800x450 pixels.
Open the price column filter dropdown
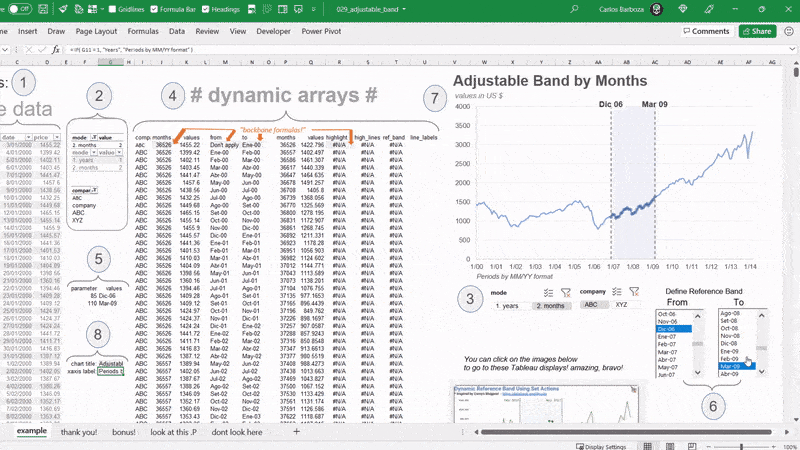click(57, 137)
